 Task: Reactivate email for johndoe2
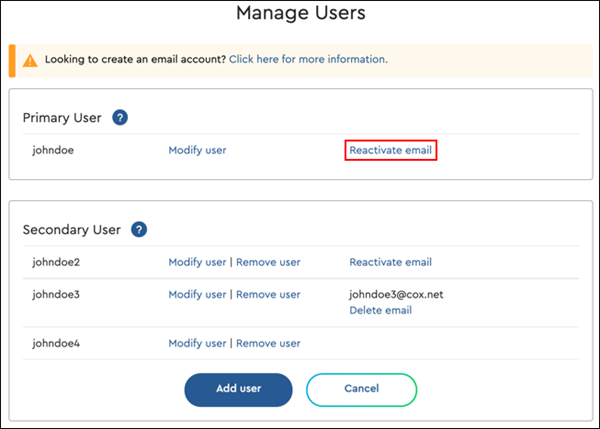[x=390, y=262]
